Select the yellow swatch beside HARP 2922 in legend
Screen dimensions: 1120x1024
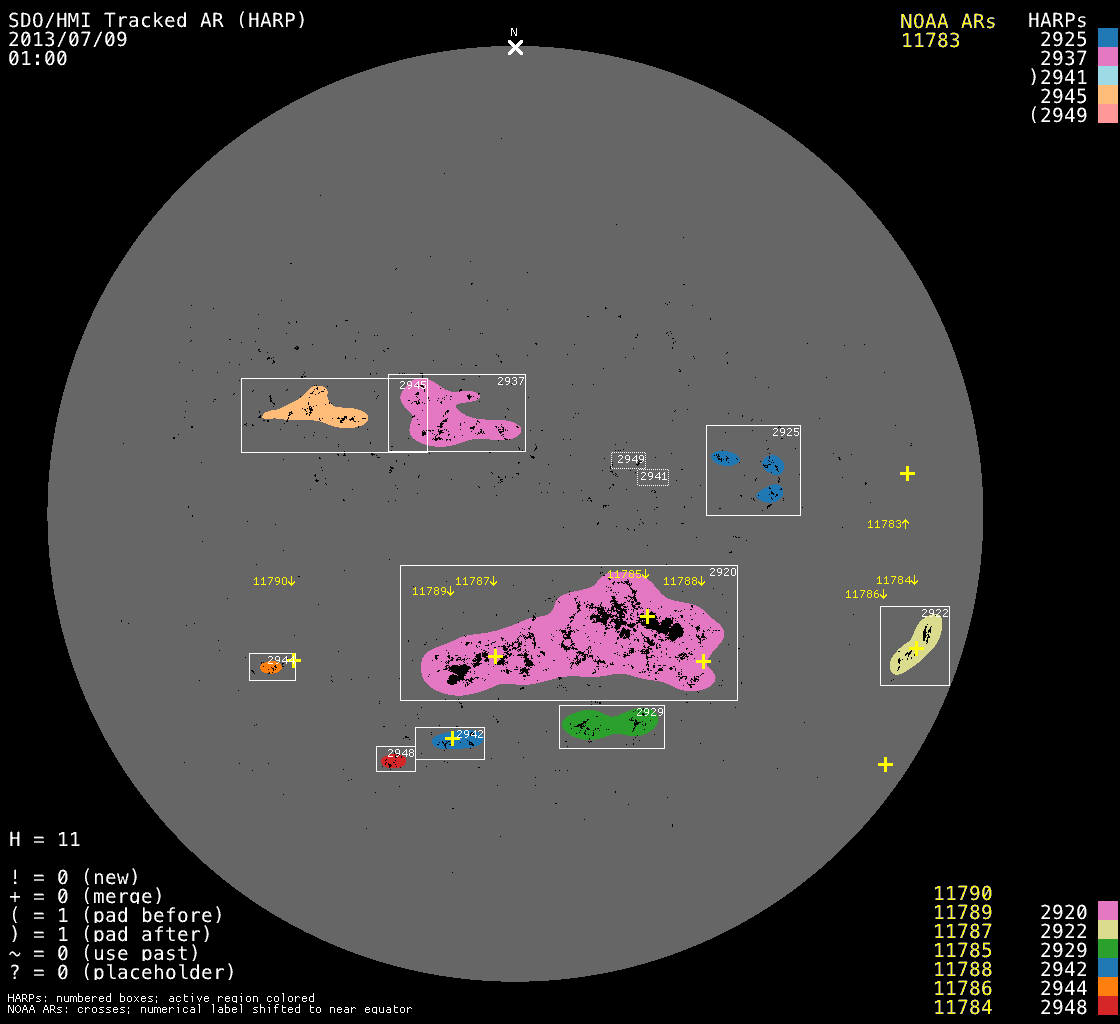tap(1107, 930)
